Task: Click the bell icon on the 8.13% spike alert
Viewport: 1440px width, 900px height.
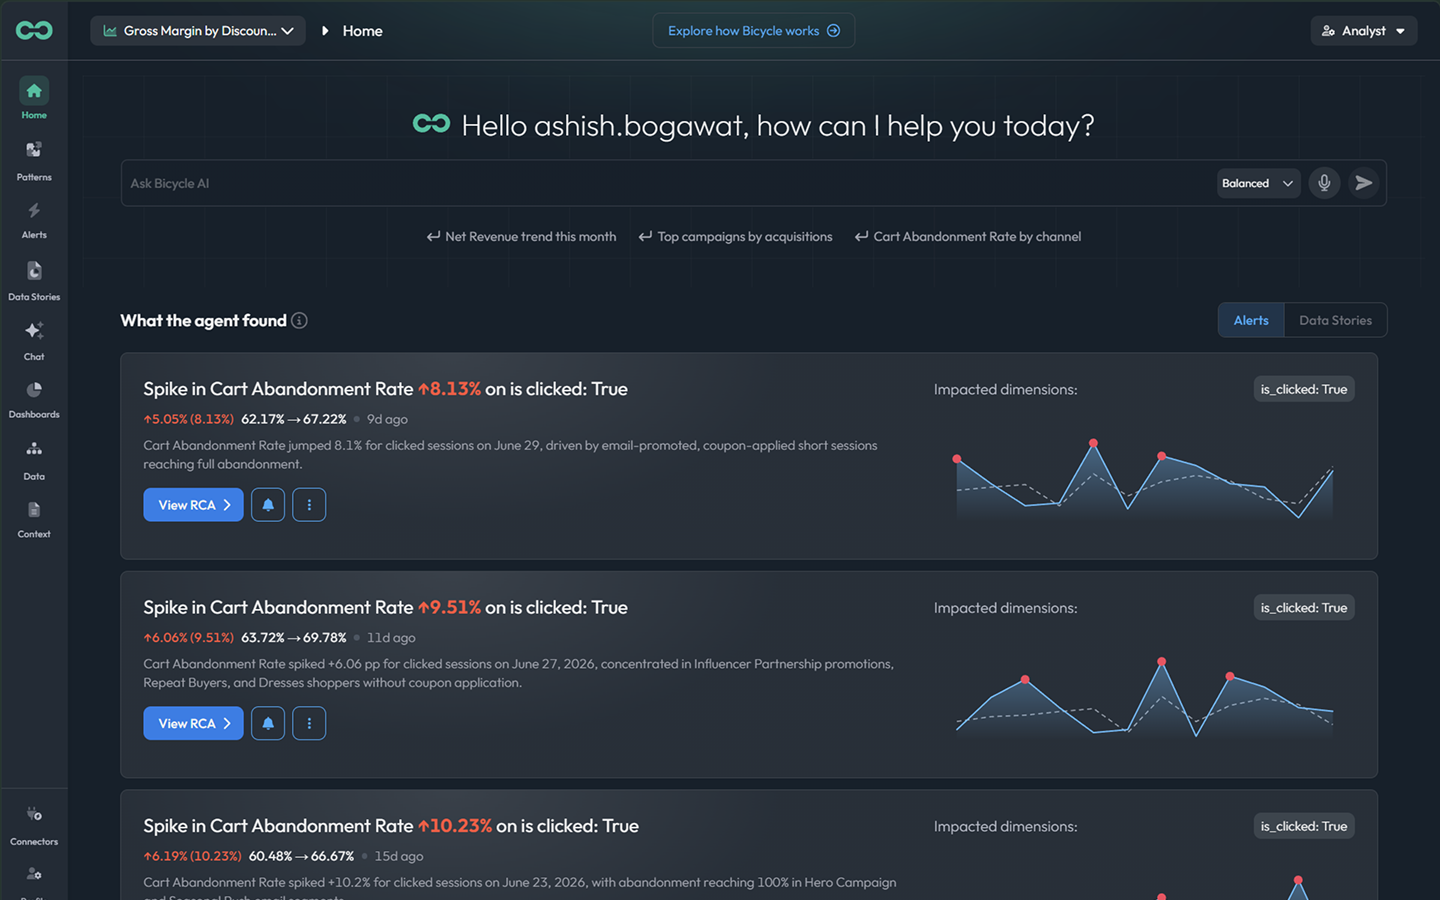Action: [268, 505]
